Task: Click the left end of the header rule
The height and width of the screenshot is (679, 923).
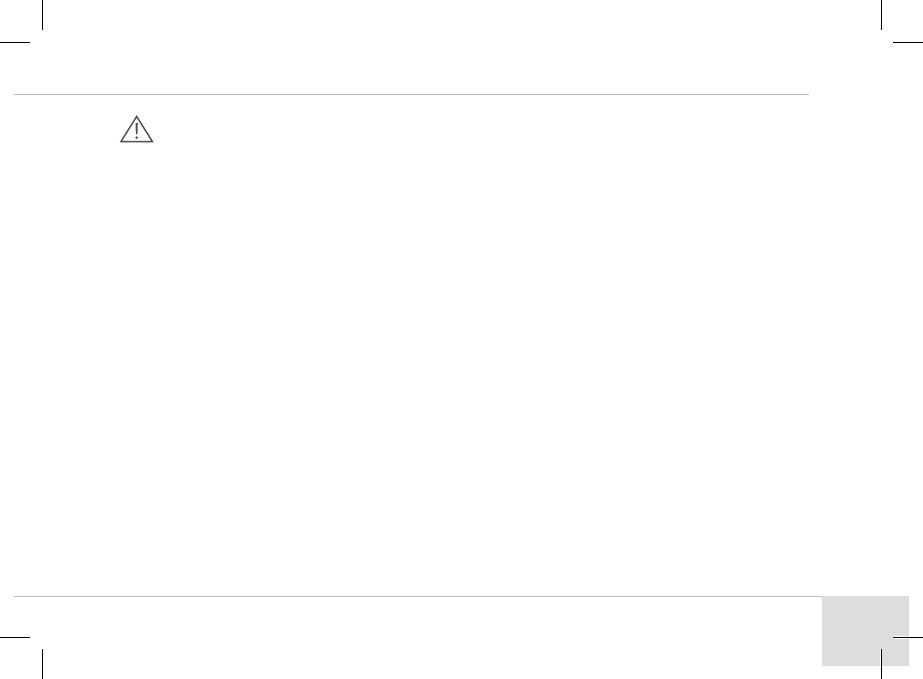Action: pyautogui.click(x=16, y=95)
